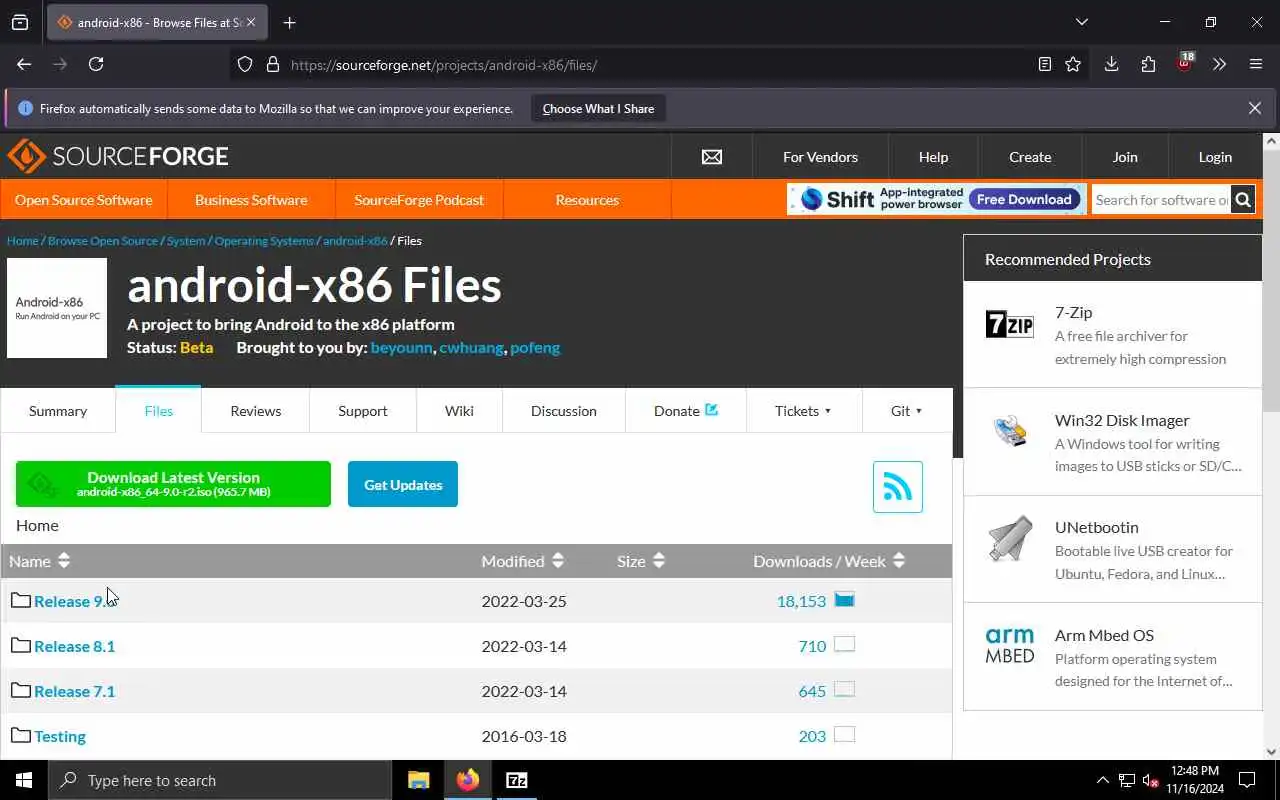Screen dimensions: 1280x800
Task: Dismiss the Mozilla data notification bar
Action: pyautogui.click(x=1255, y=108)
